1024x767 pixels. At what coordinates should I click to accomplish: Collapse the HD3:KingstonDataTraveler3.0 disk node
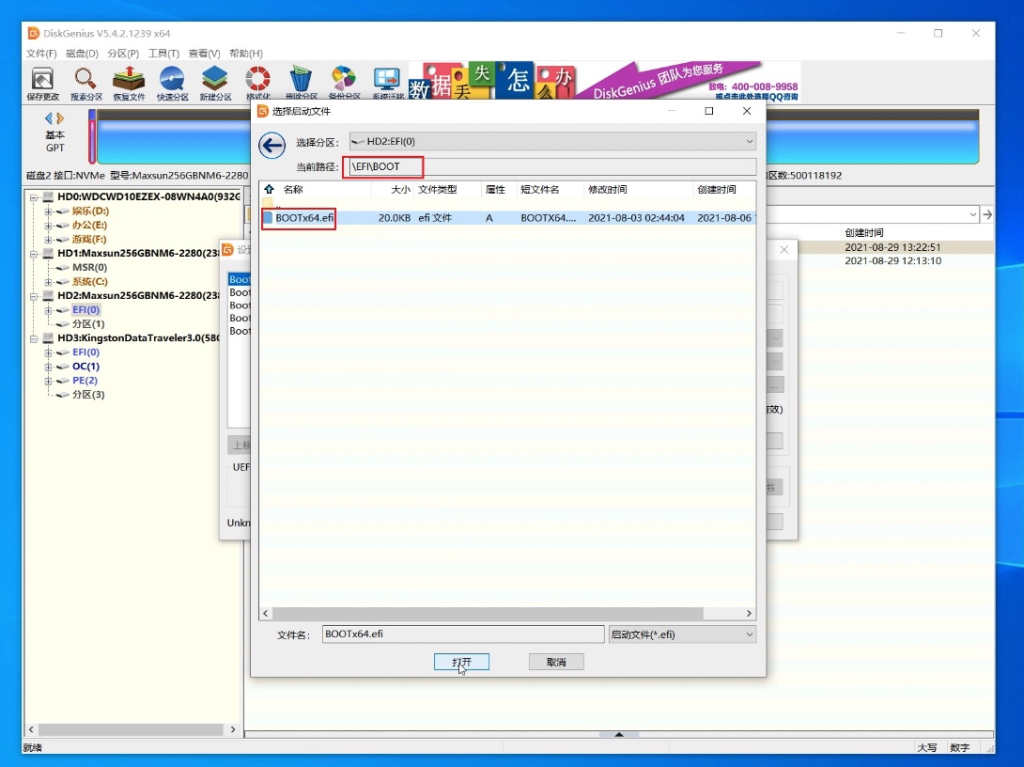35,338
